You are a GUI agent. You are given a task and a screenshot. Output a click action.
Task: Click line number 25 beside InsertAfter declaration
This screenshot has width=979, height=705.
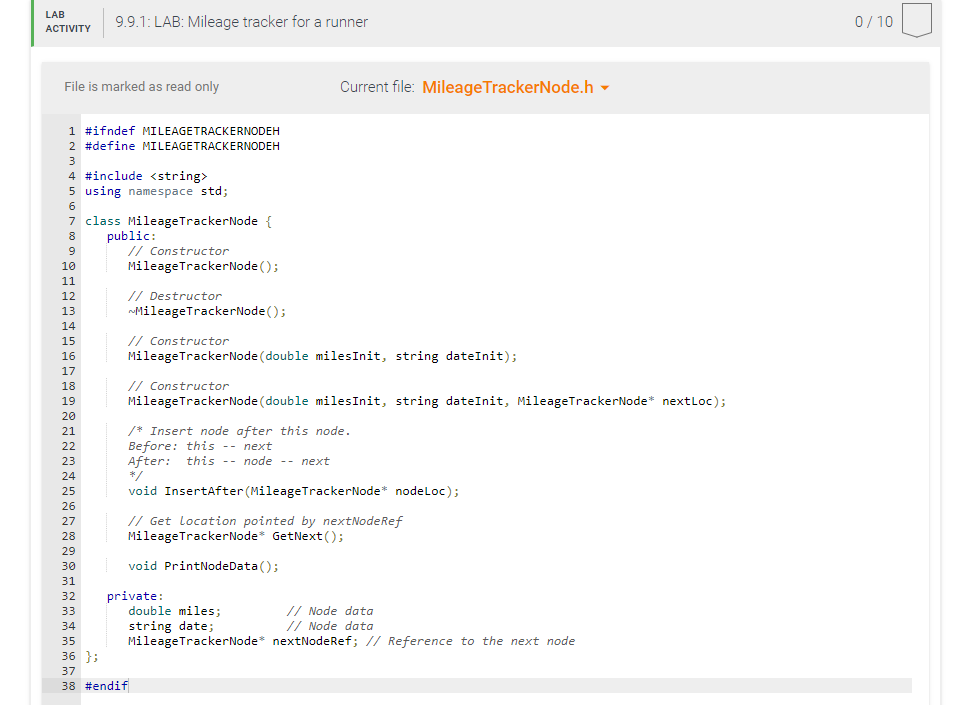pos(68,490)
